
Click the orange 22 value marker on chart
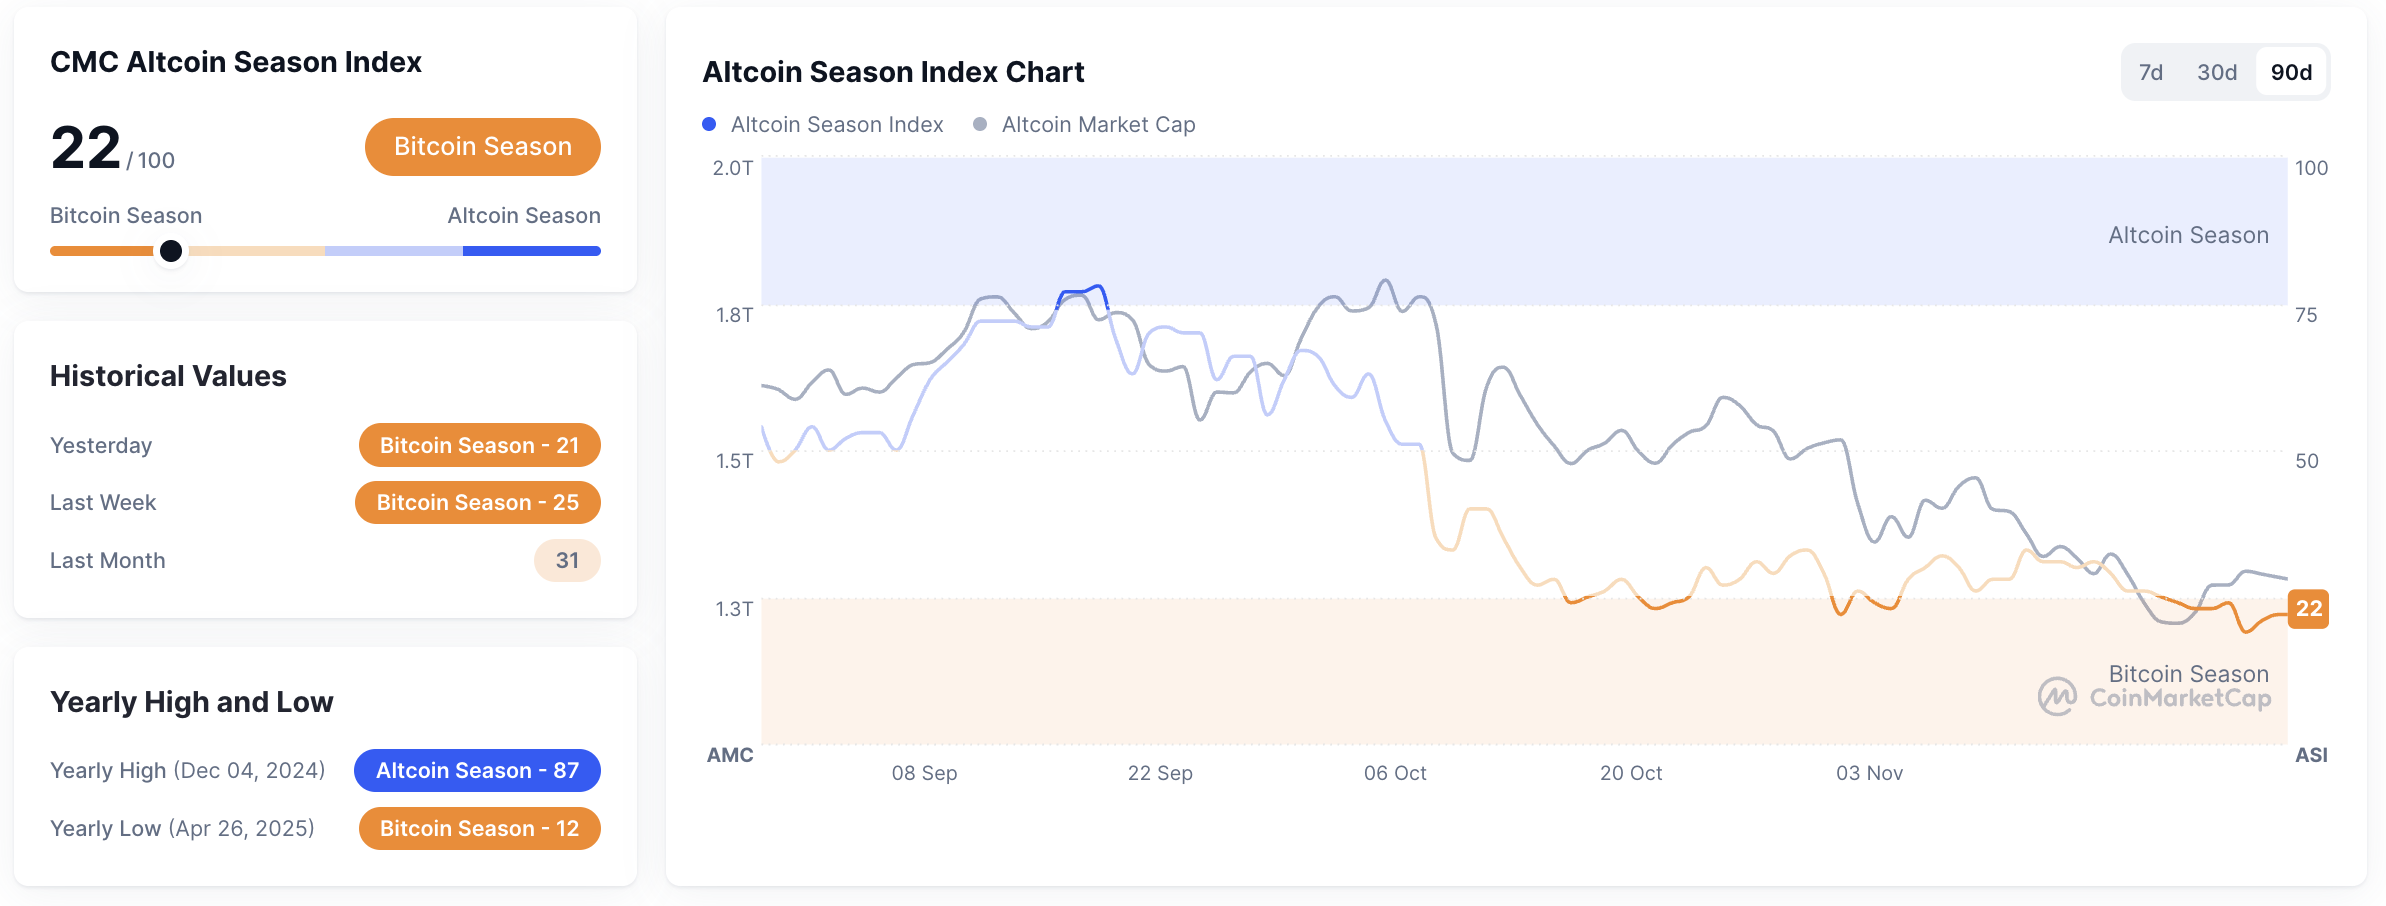click(x=2309, y=609)
